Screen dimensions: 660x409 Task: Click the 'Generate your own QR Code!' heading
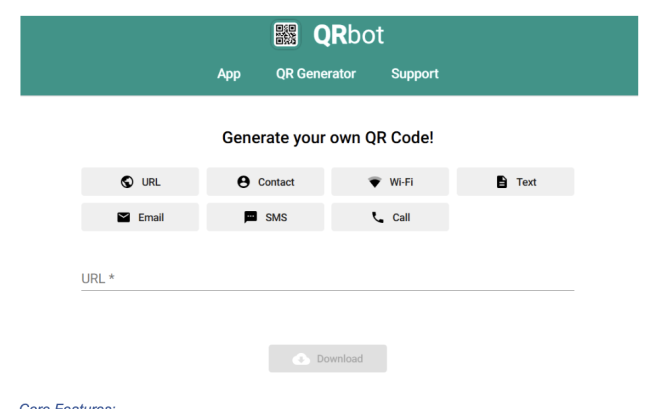(x=328, y=138)
